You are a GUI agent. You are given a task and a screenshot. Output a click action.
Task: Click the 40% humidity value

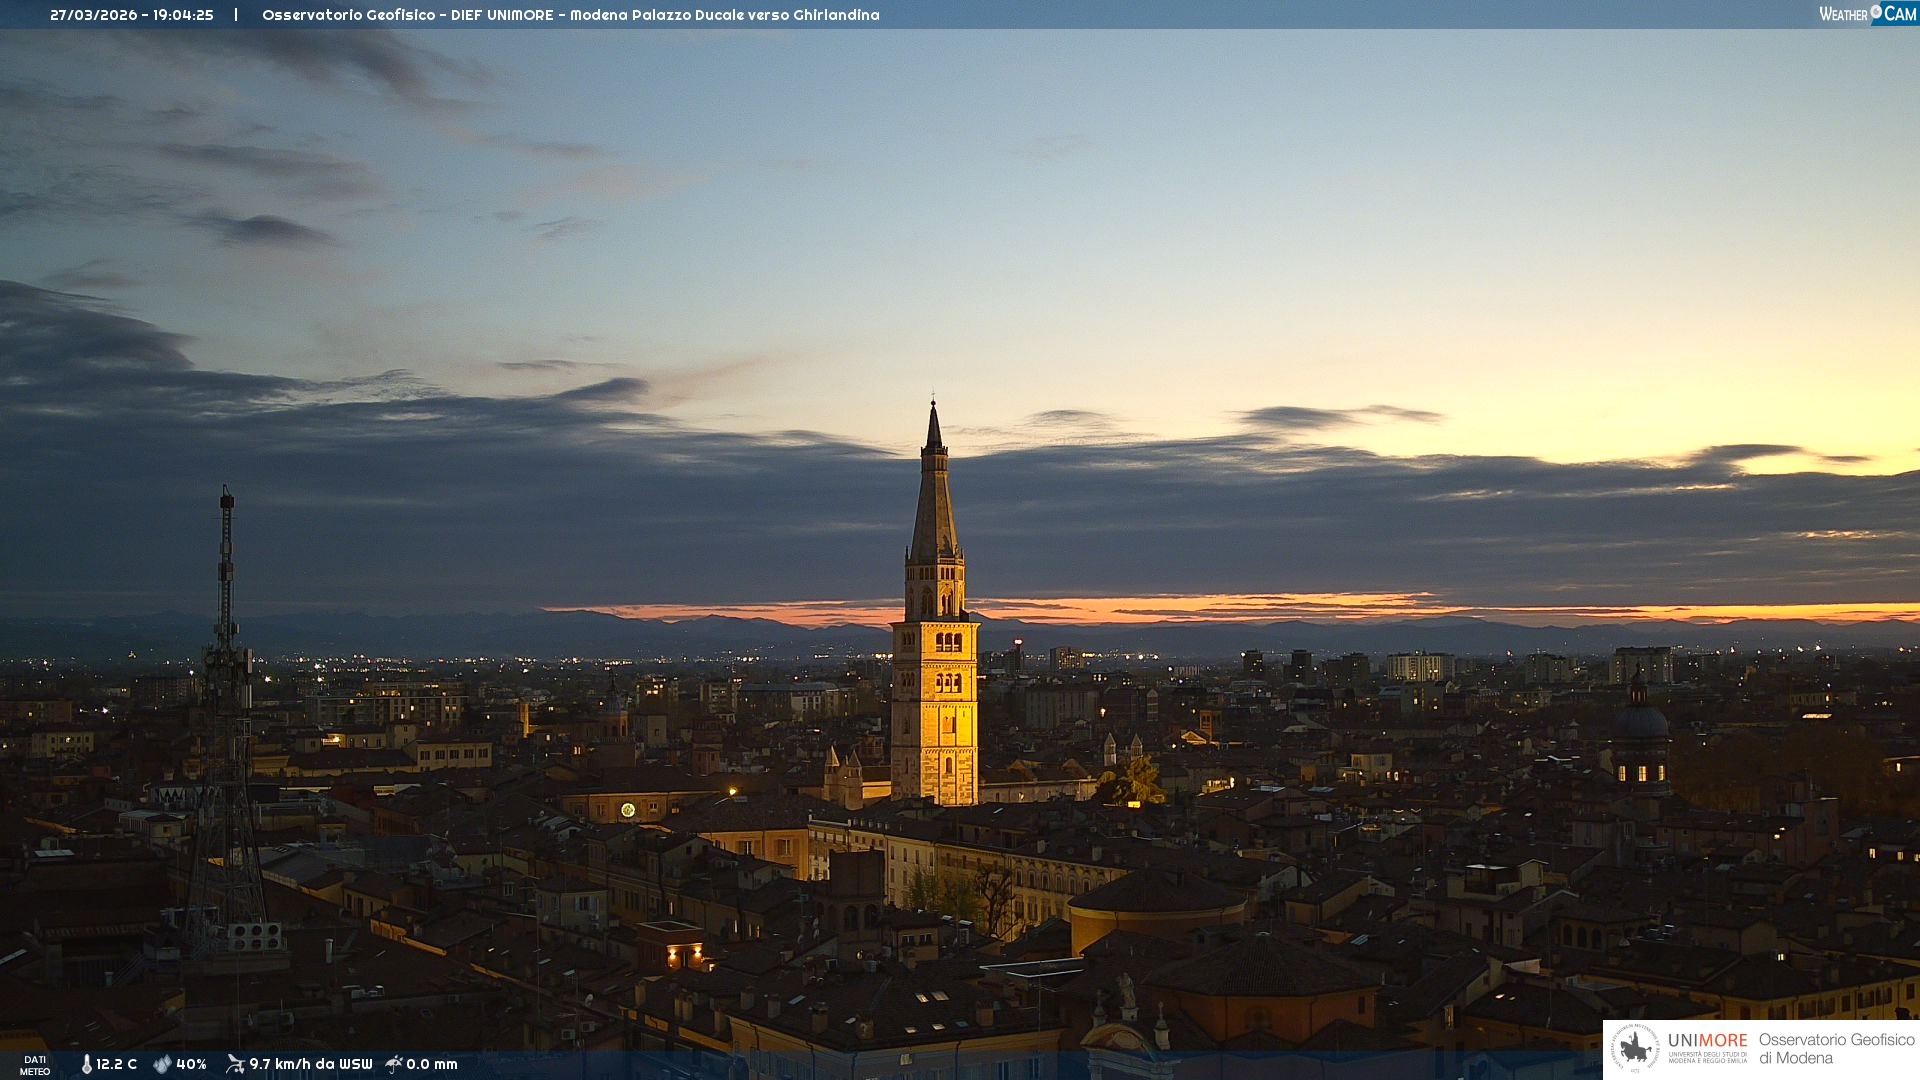click(x=191, y=1064)
